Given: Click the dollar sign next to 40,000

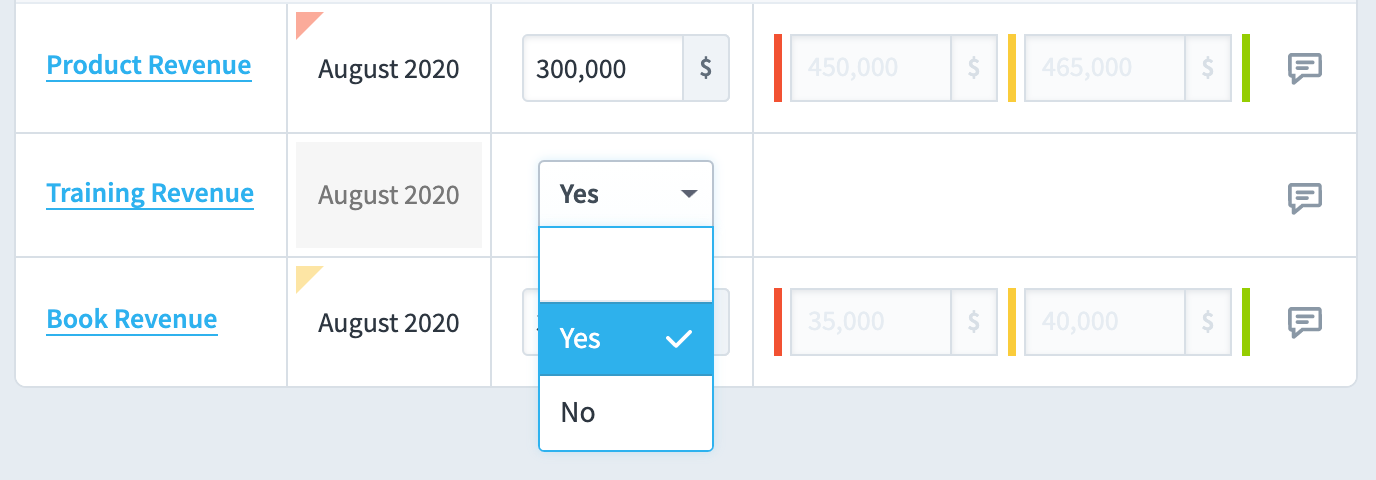Looking at the screenshot, I should (x=1208, y=322).
